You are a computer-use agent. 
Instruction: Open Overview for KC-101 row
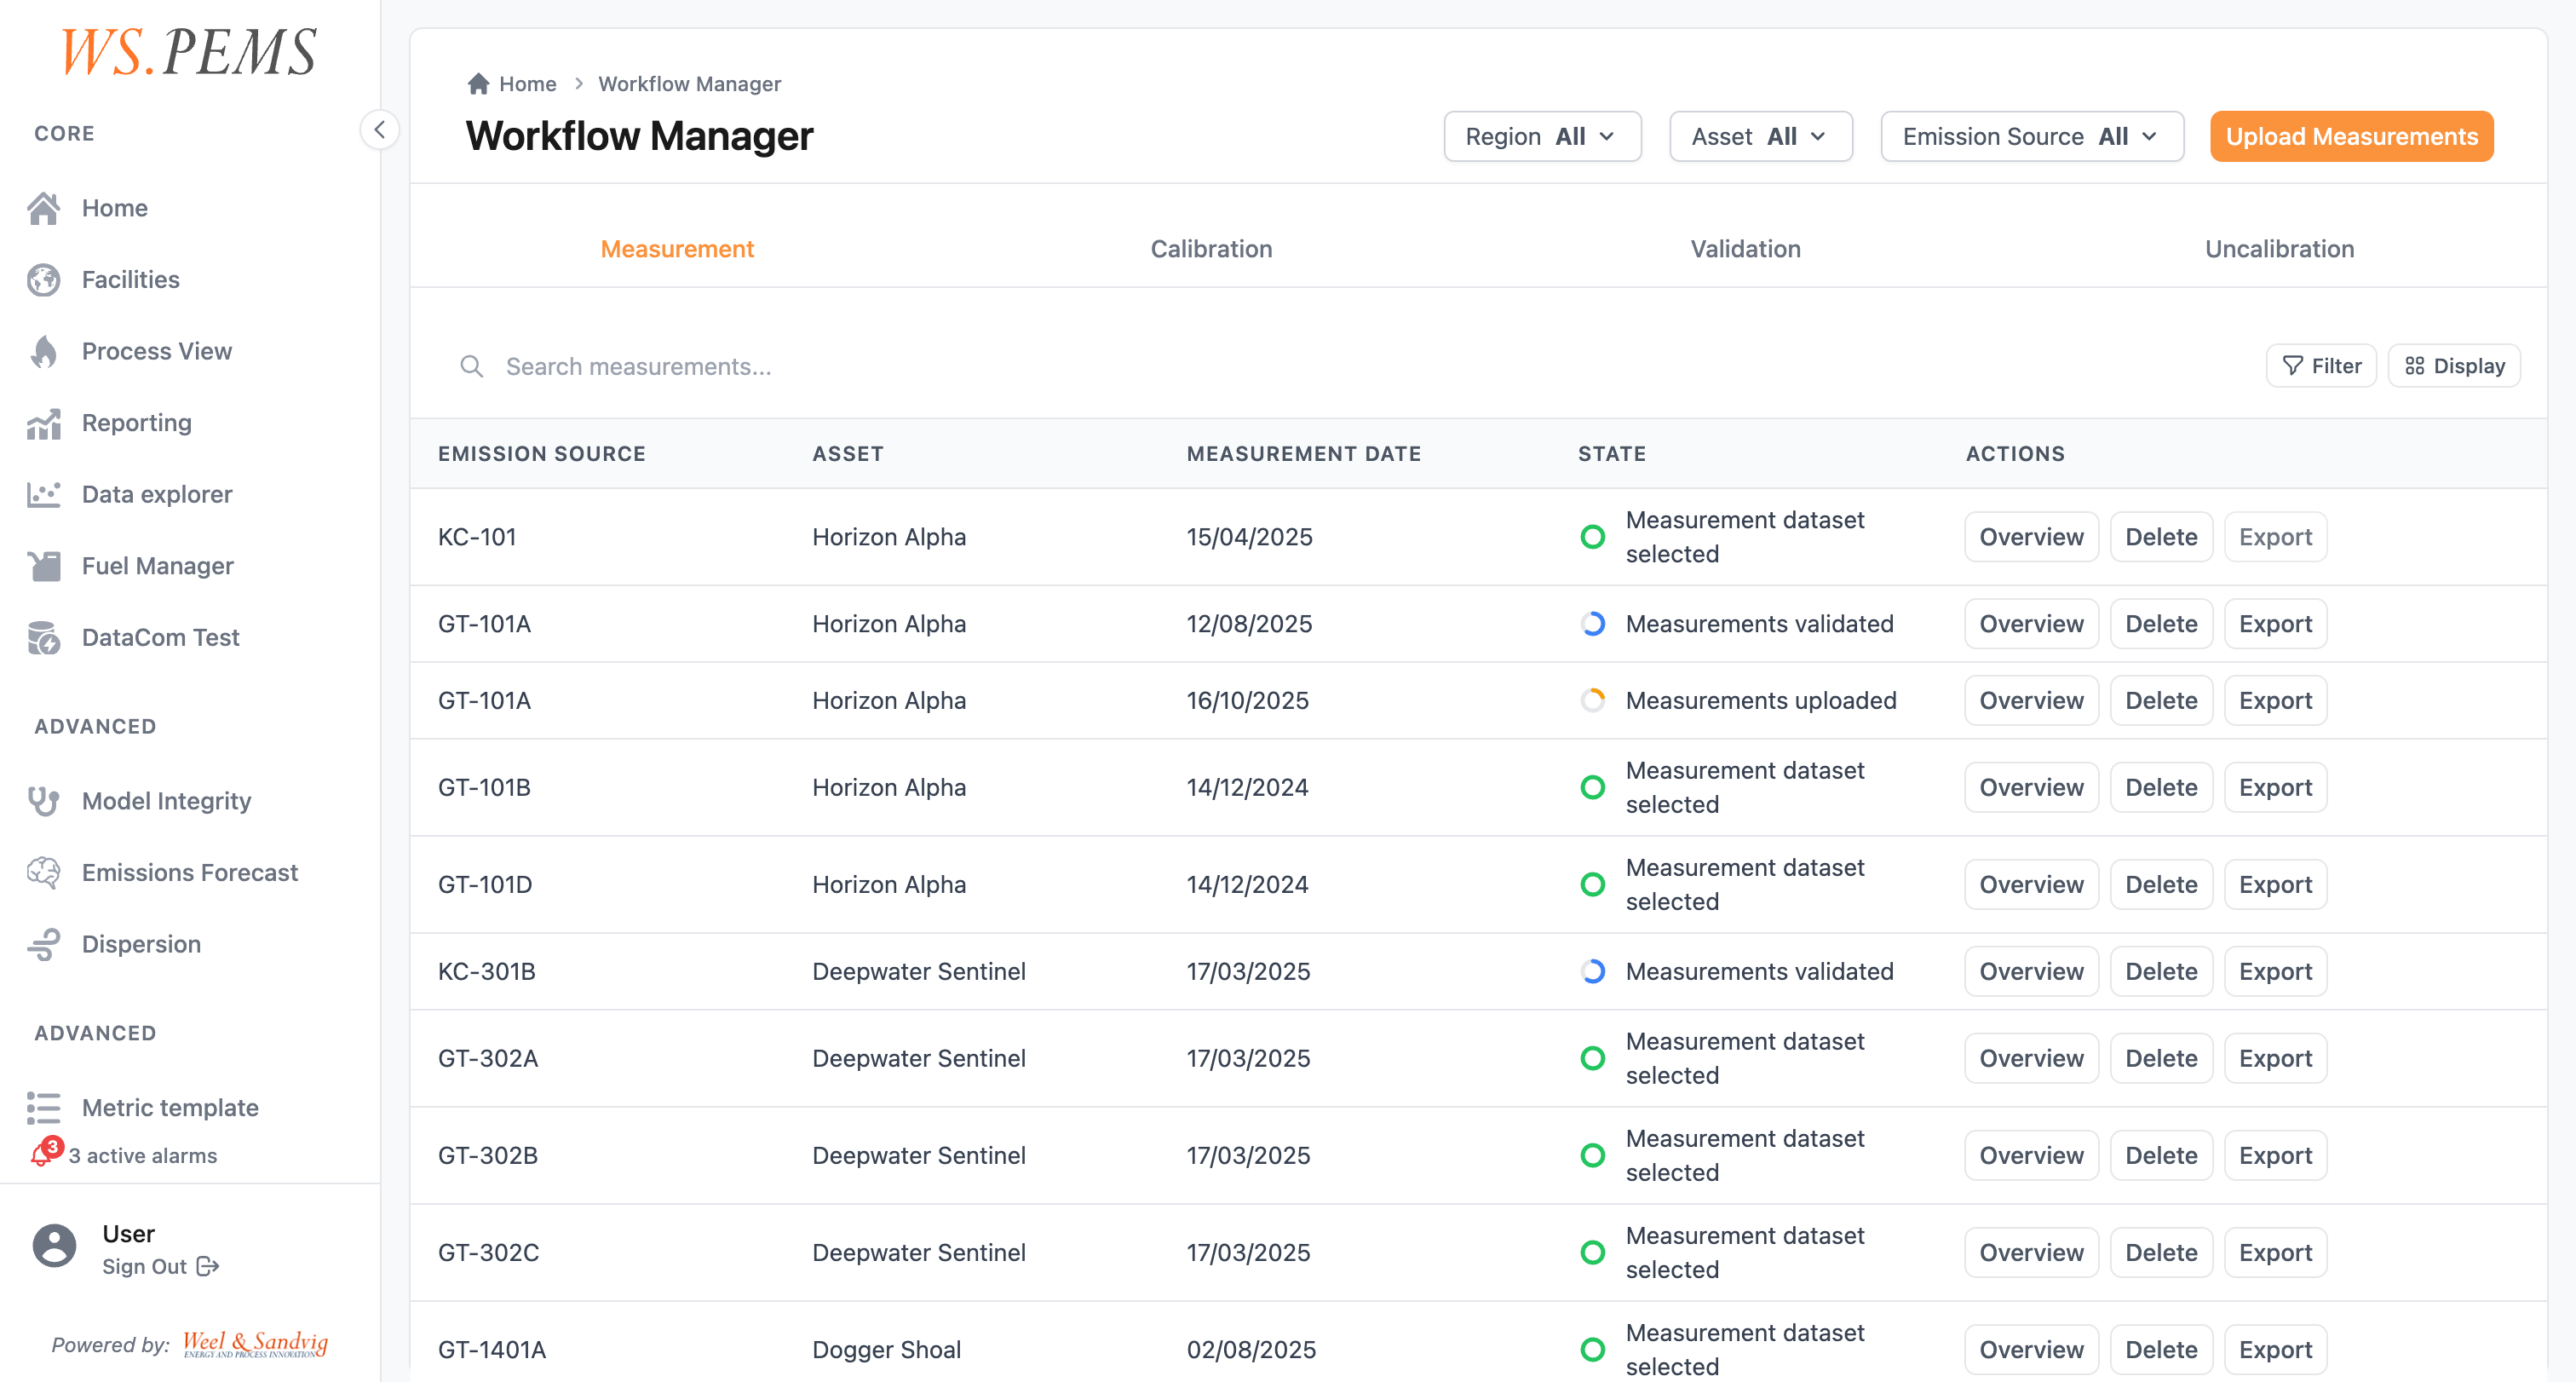pos(2031,537)
